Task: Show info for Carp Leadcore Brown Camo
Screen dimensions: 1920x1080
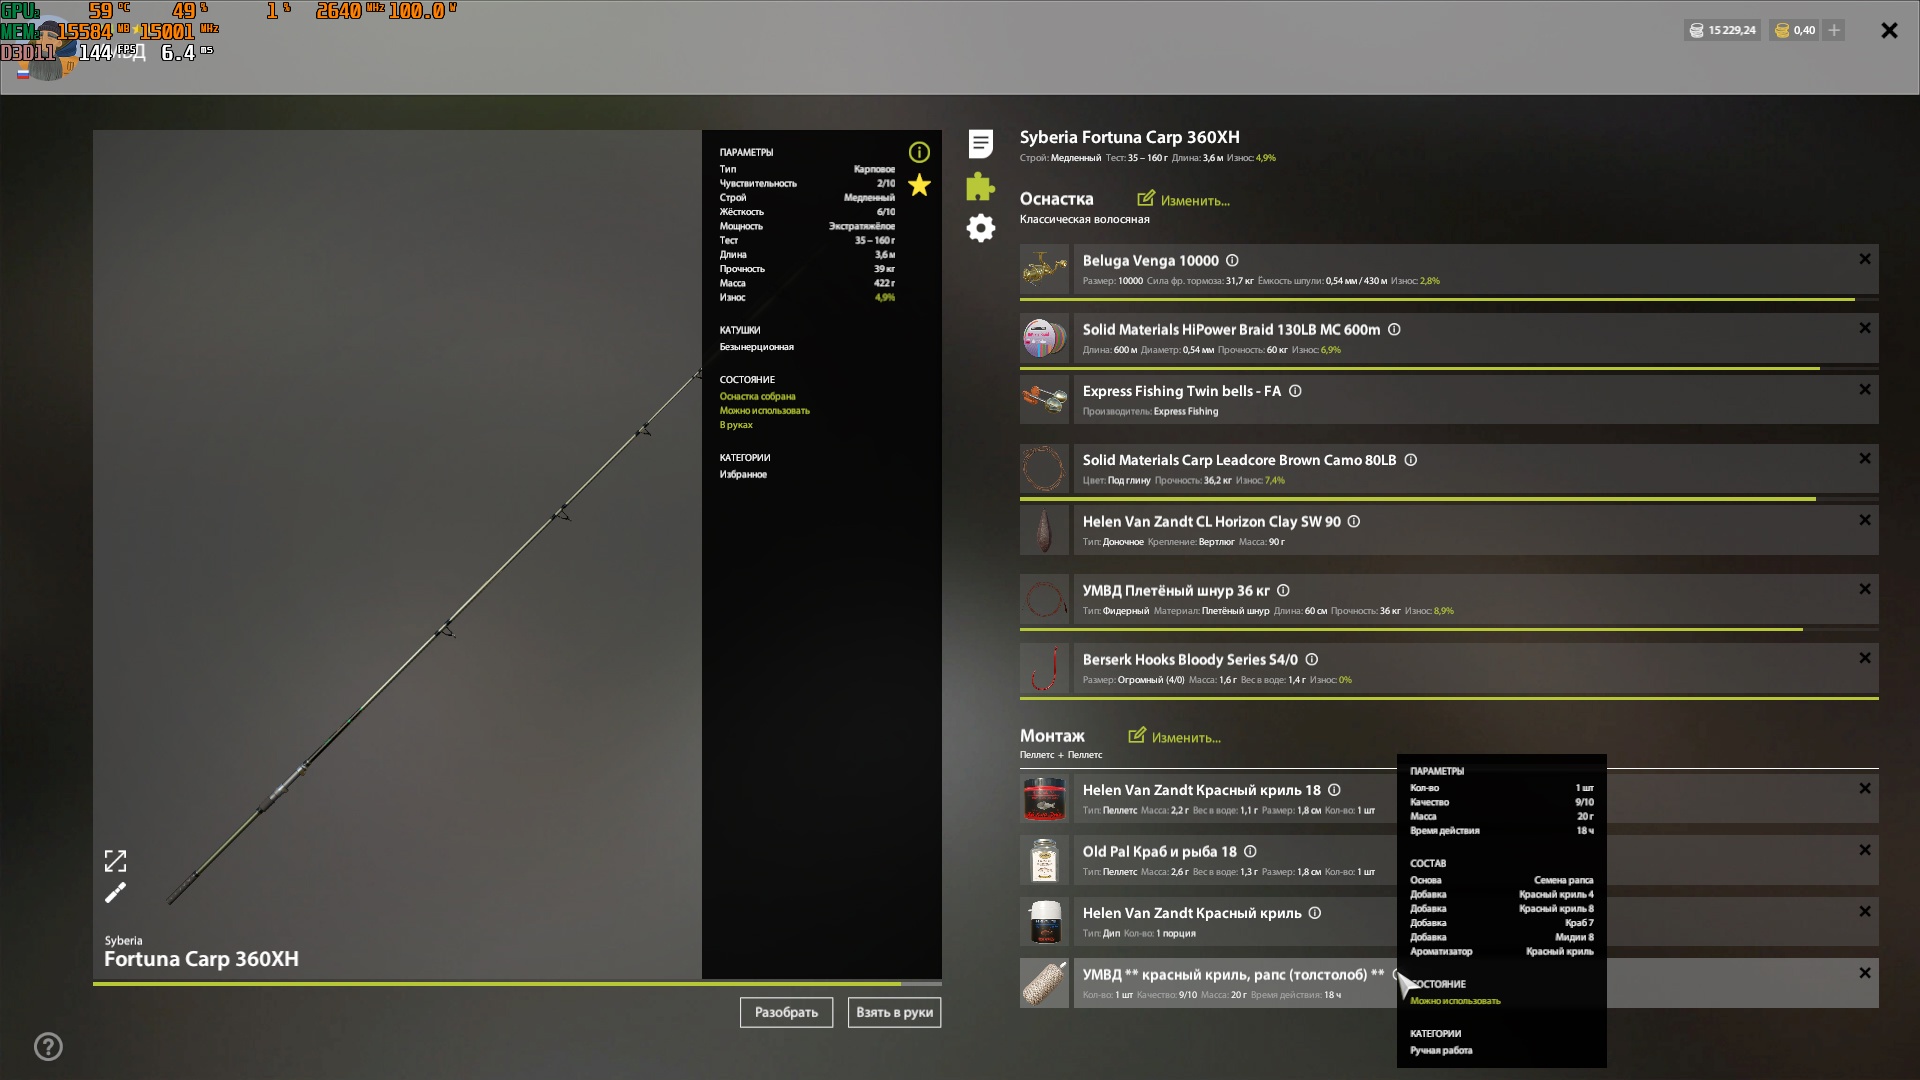Action: click(x=1411, y=460)
